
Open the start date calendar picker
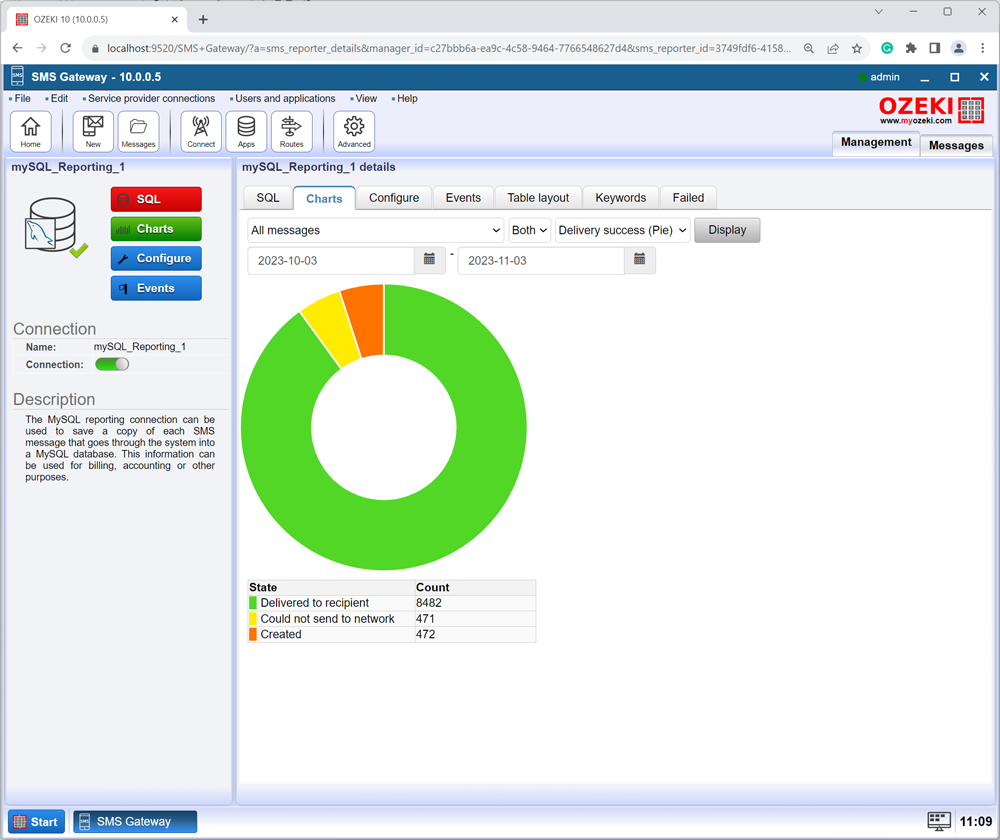[x=429, y=260]
